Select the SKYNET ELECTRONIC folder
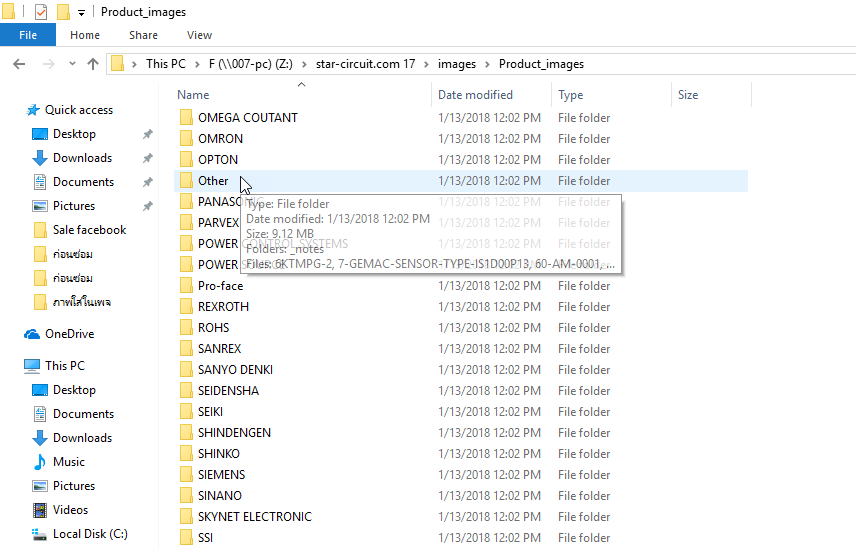The image size is (856, 550). click(254, 517)
